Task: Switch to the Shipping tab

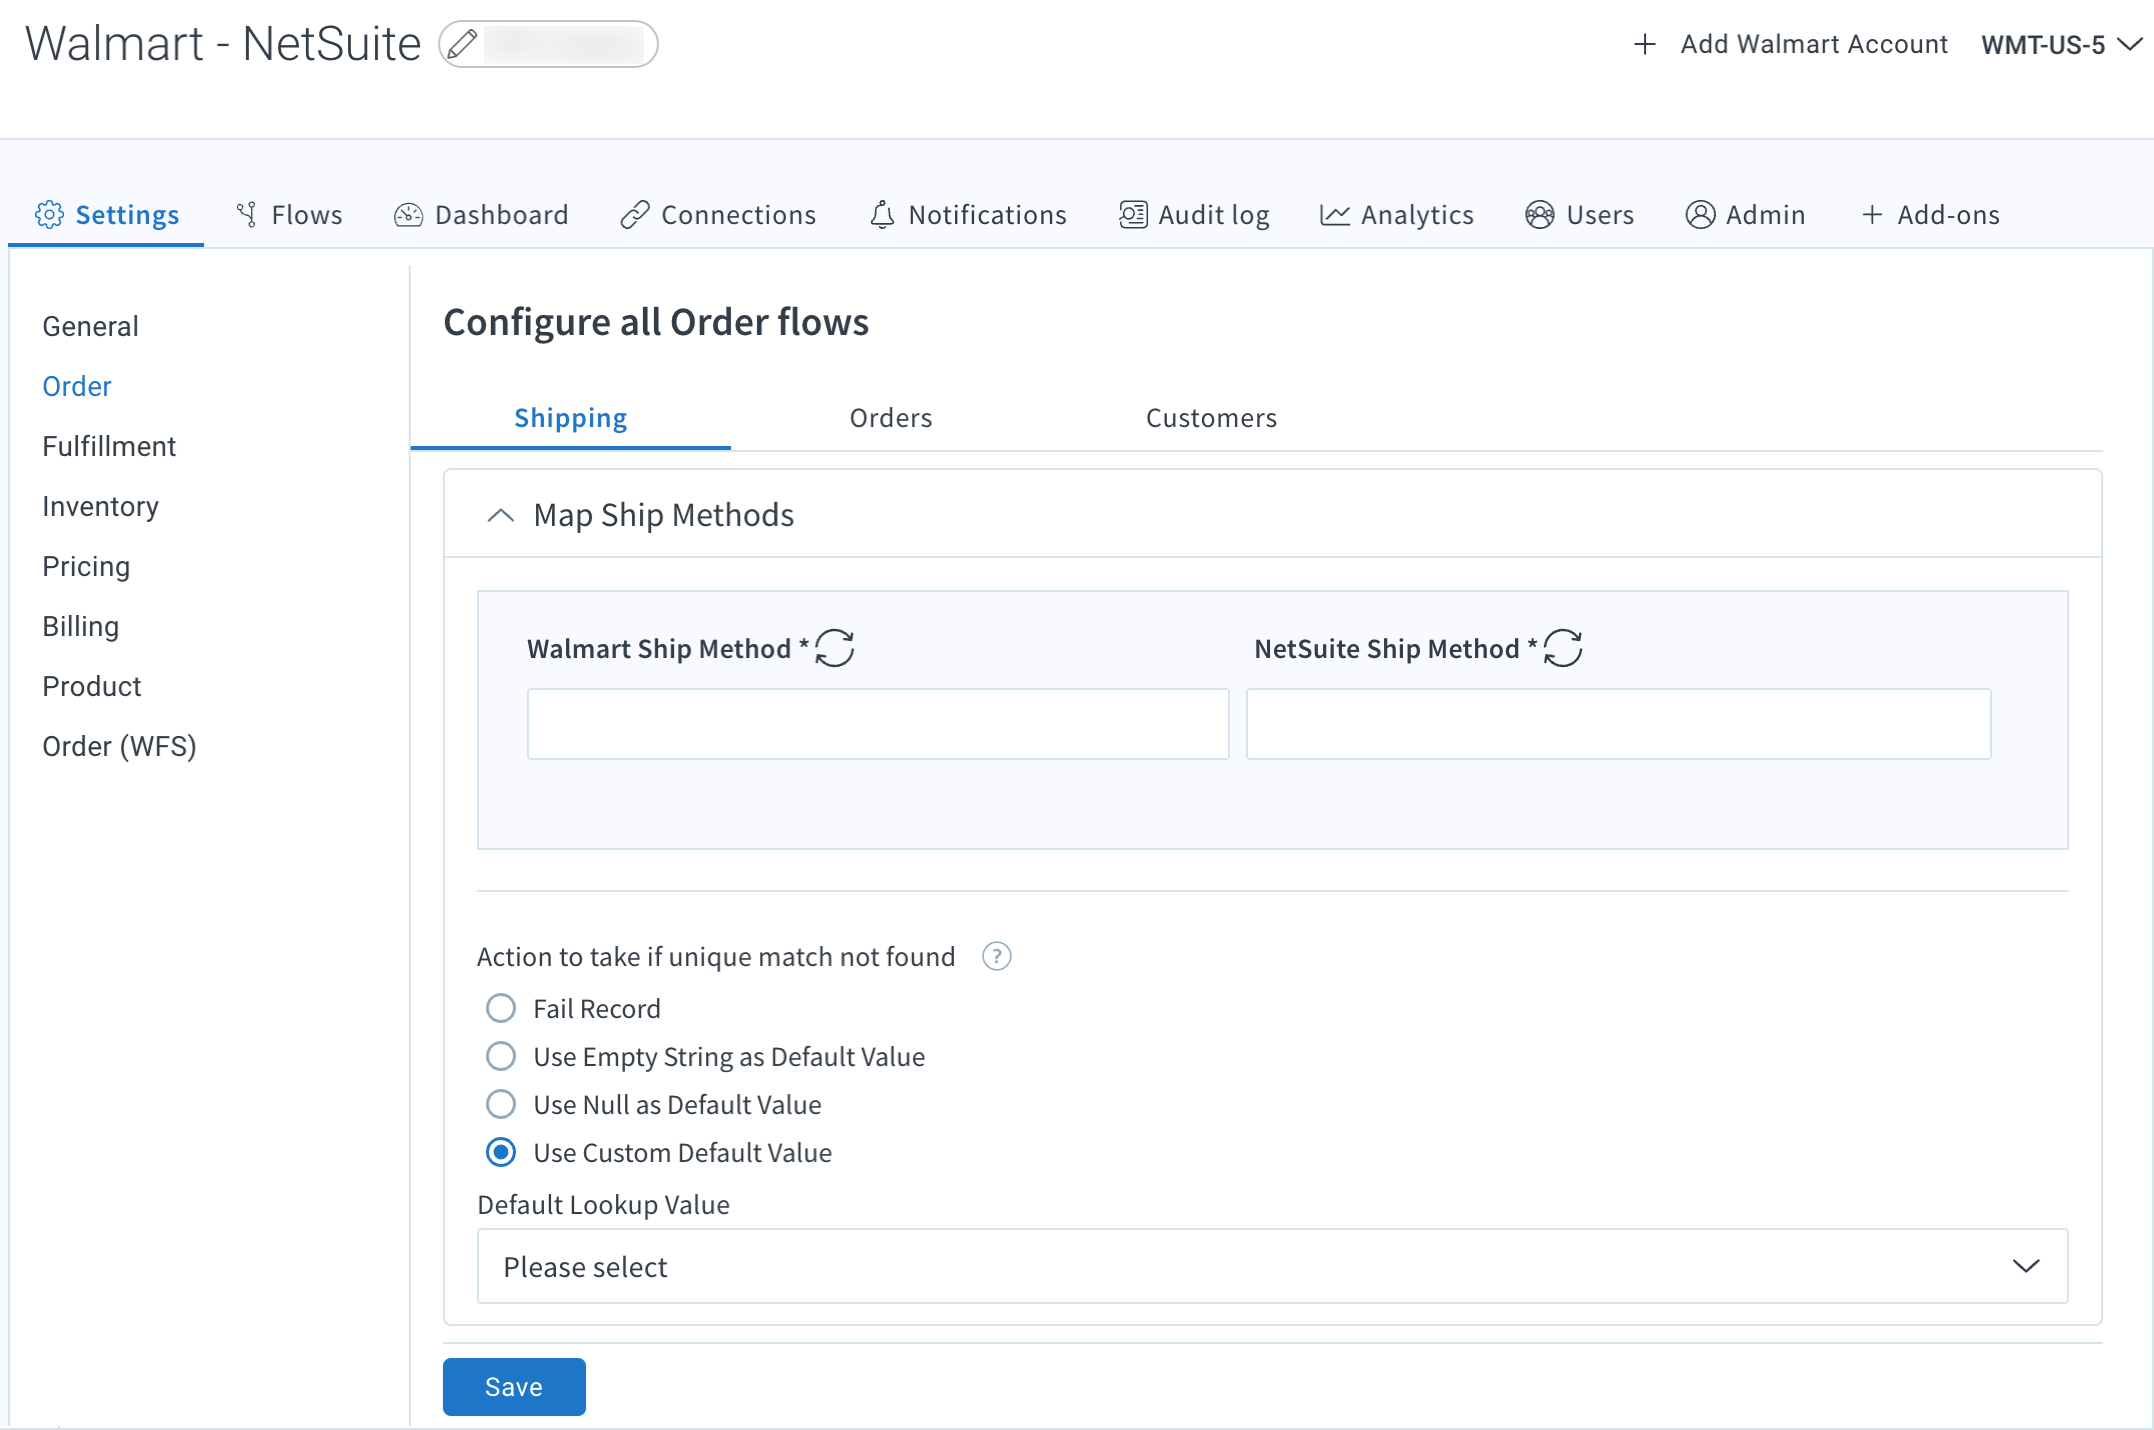Action: coord(571,418)
